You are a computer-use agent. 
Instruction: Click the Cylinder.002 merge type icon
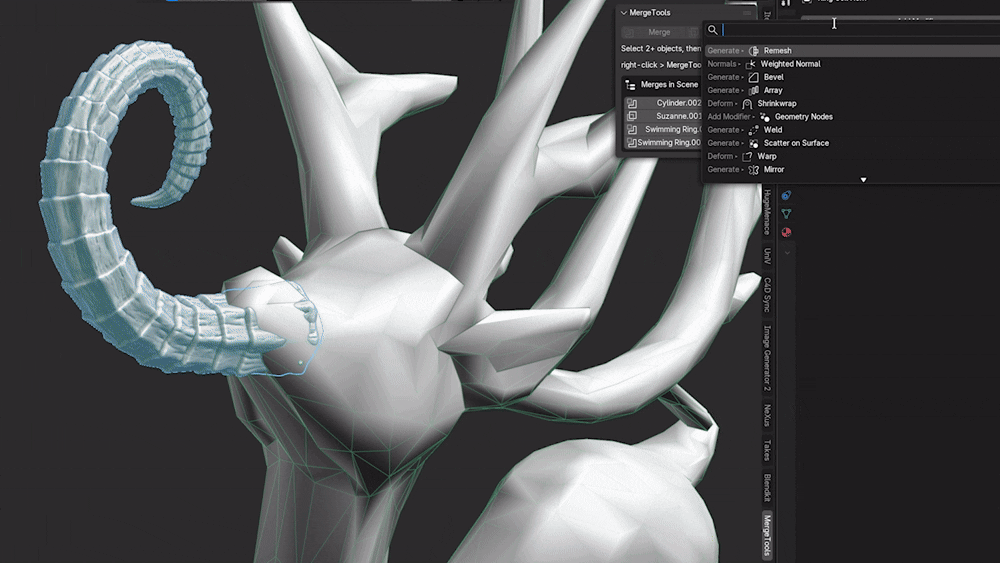coord(631,103)
